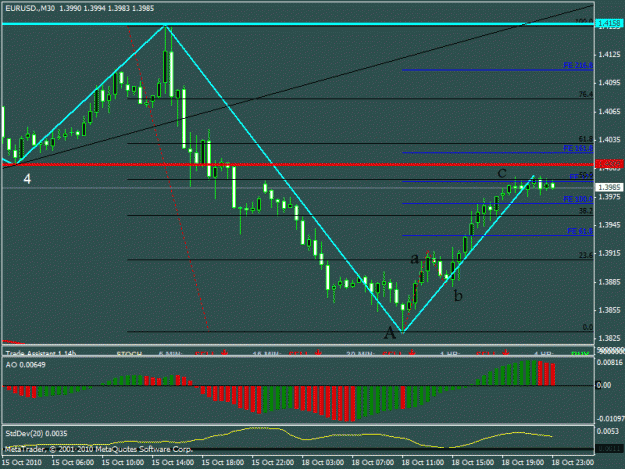Viewport: 625px width, 469px height.
Task: Select the thick red horizontal line
Action: [x=298, y=164]
